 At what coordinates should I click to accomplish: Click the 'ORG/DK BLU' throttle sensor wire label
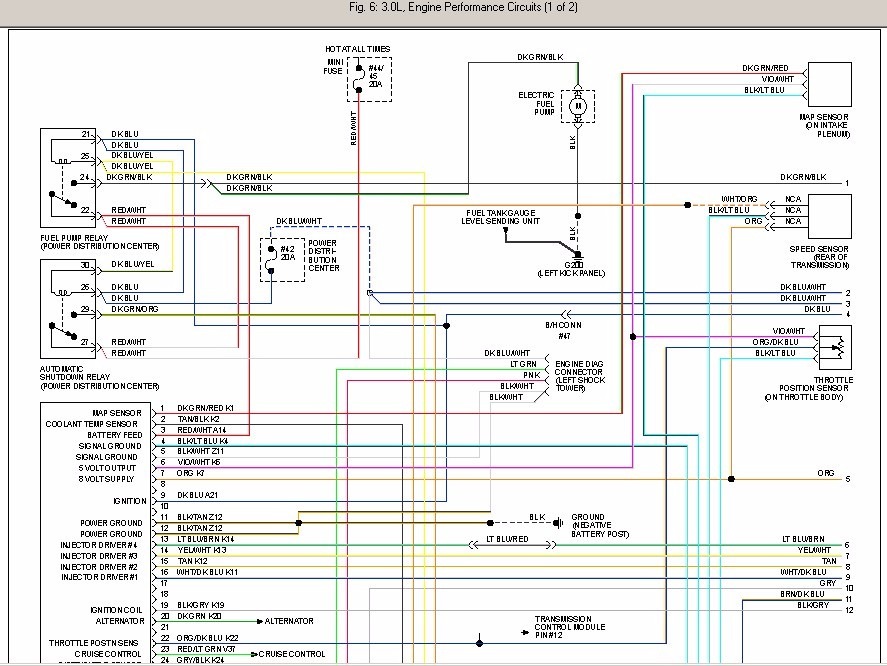tap(775, 342)
